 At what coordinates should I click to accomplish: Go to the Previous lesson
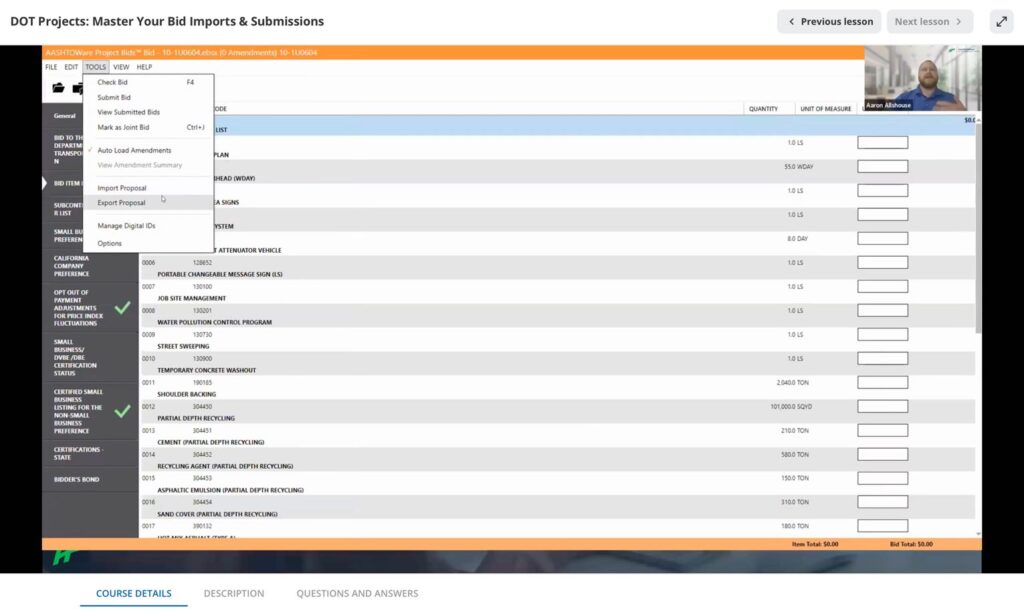[x=829, y=21]
